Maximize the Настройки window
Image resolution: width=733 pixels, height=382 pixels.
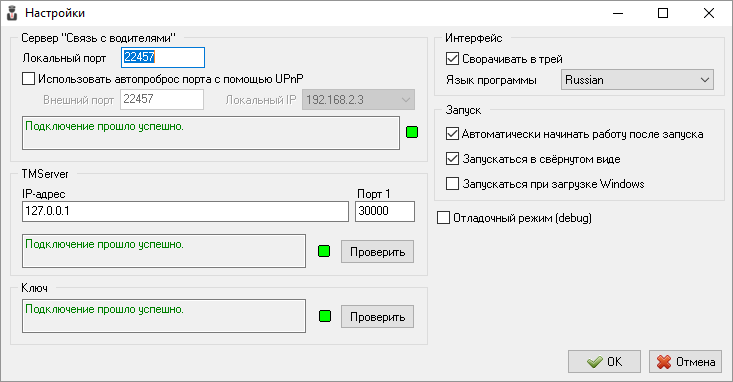(x=663, y=13)
